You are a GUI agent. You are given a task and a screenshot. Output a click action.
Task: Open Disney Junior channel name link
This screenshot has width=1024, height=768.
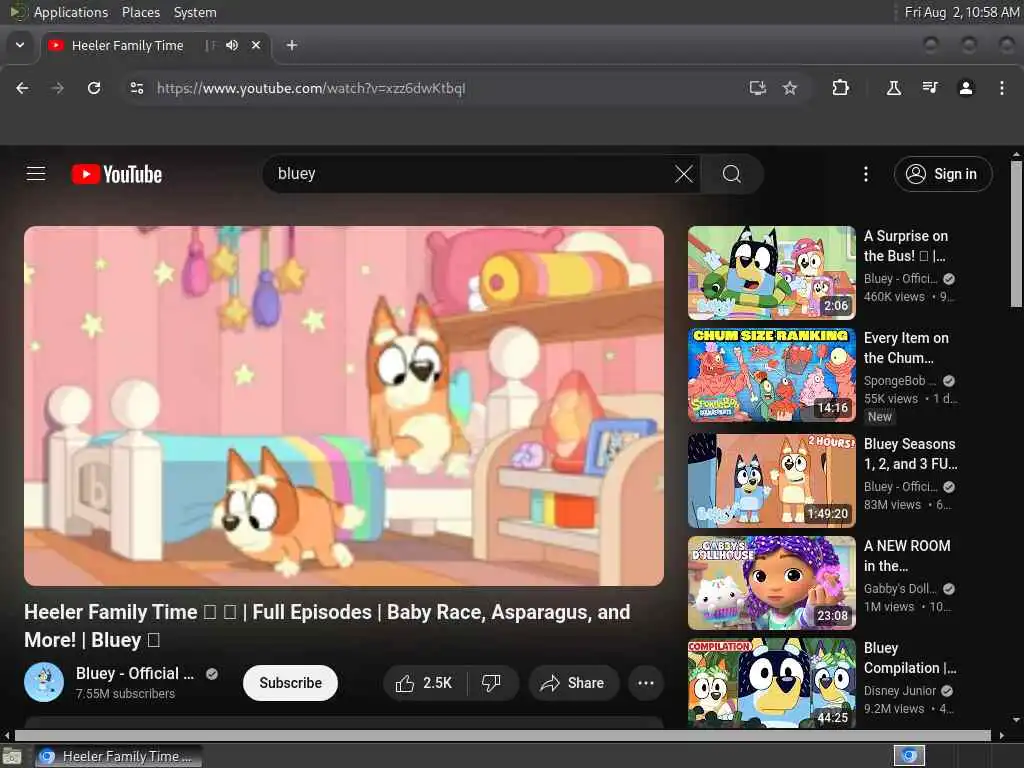tap(899, 691)
